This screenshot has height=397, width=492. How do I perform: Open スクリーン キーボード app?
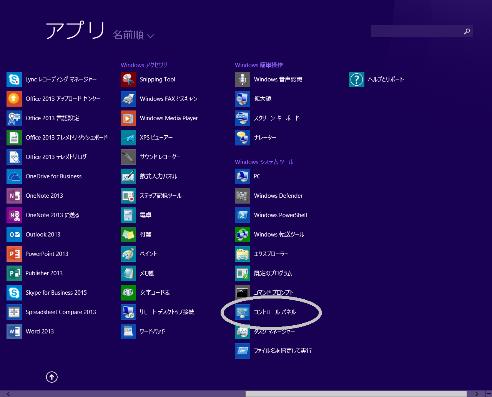point(268,118)
